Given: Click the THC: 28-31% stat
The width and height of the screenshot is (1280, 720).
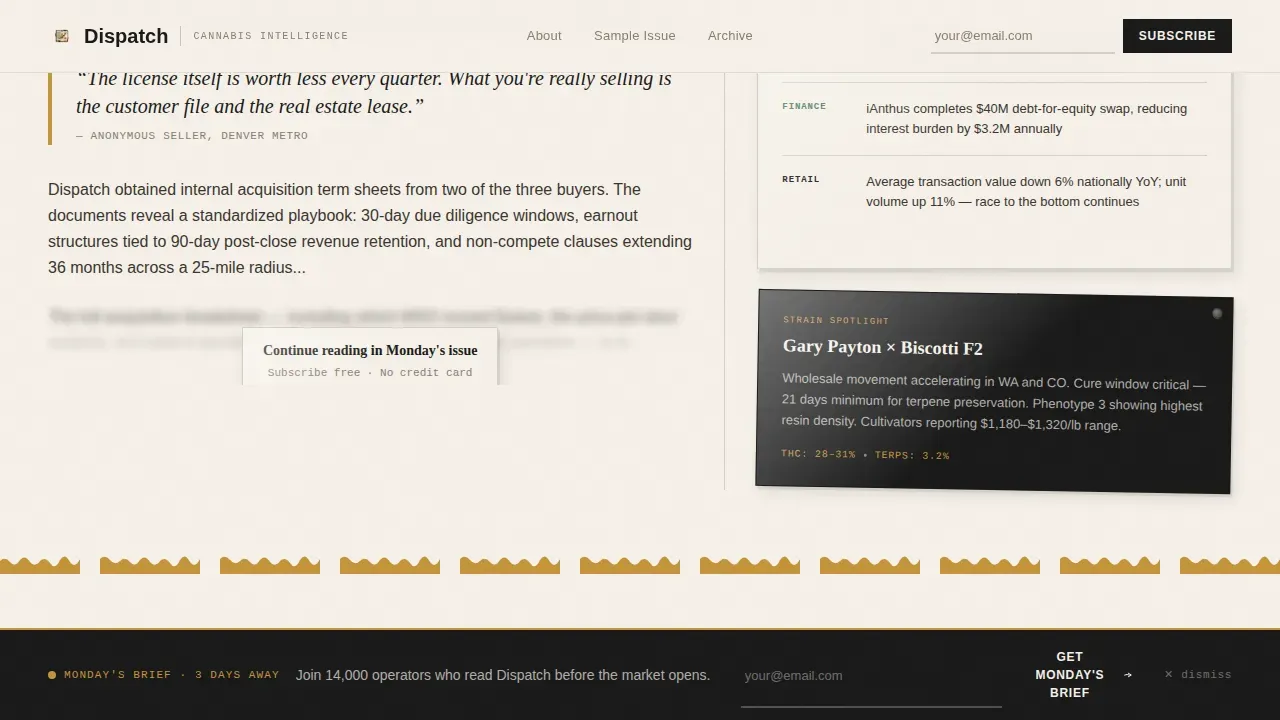Looking at the screenshot, I should (x=818, y=454).
